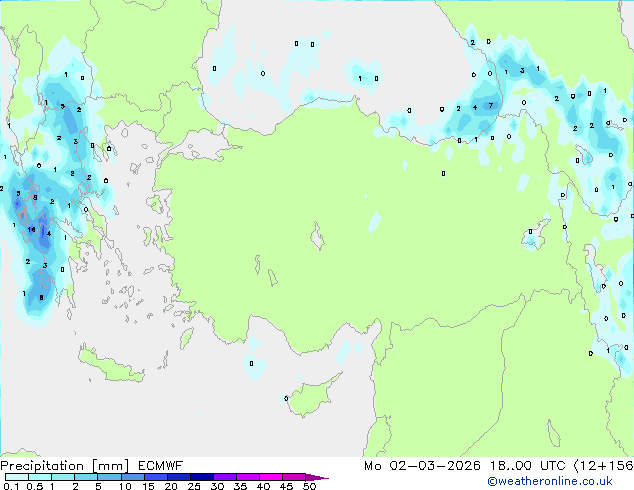The image size is (634, 490).
Task: Click the 5–10 mm blue legend swatch
Action: [x=110, y=477]
